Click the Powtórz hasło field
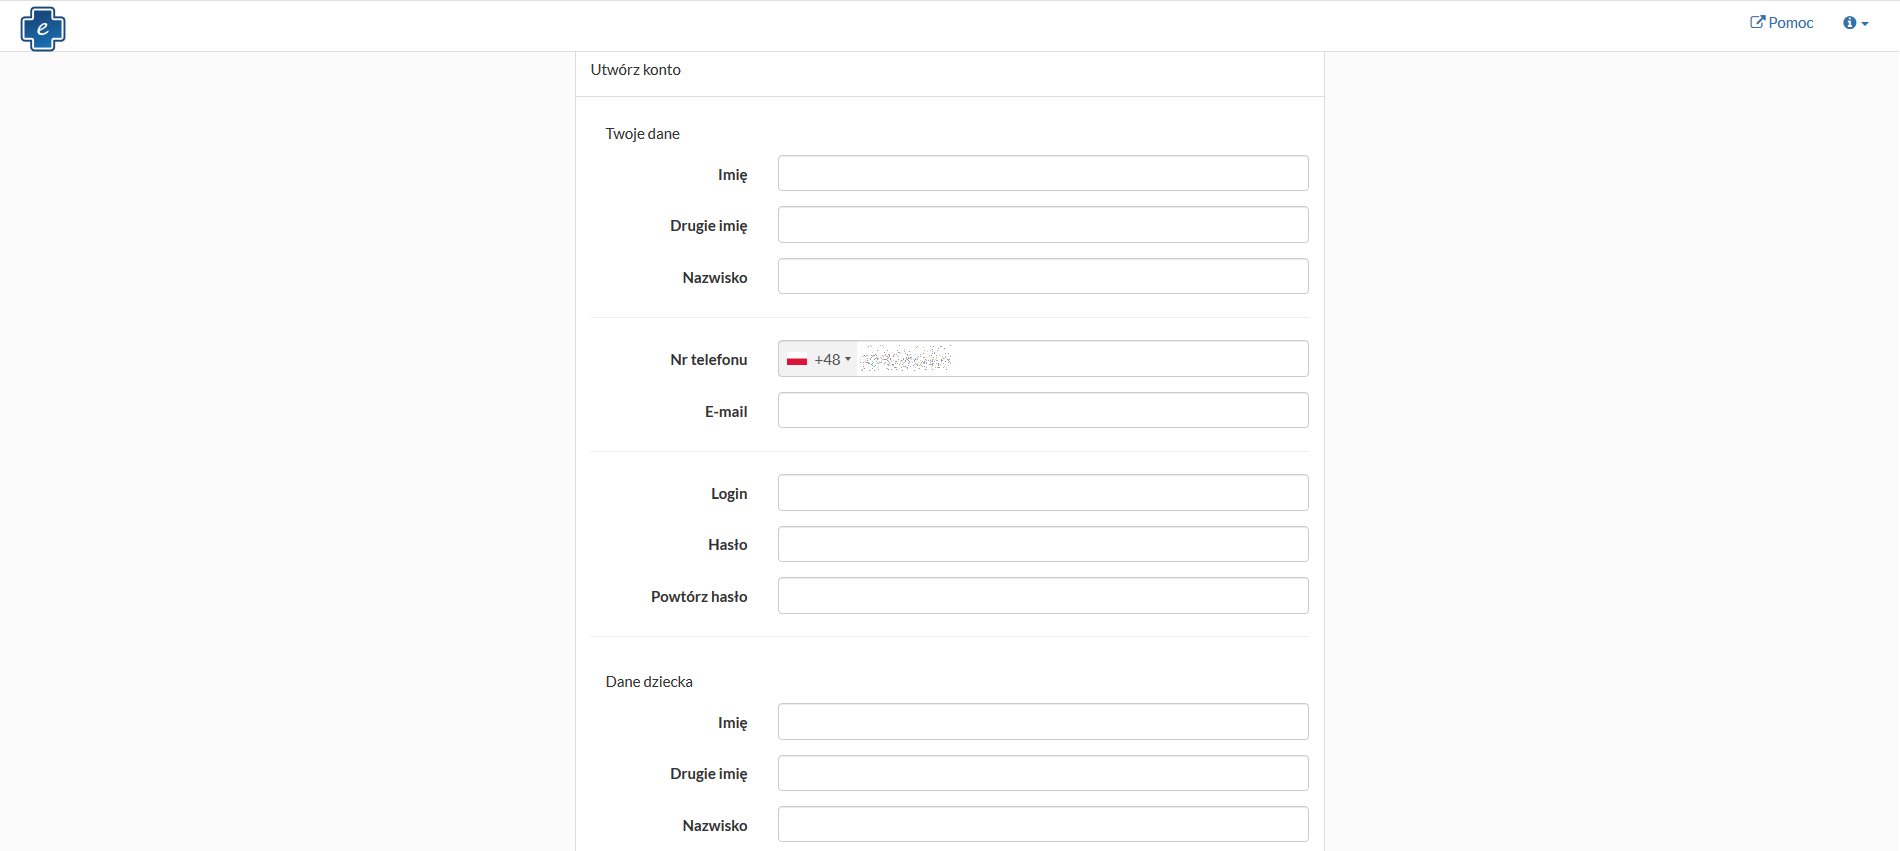The width and height of the screenshot is (1900, 851). [x=1043, y=596]
